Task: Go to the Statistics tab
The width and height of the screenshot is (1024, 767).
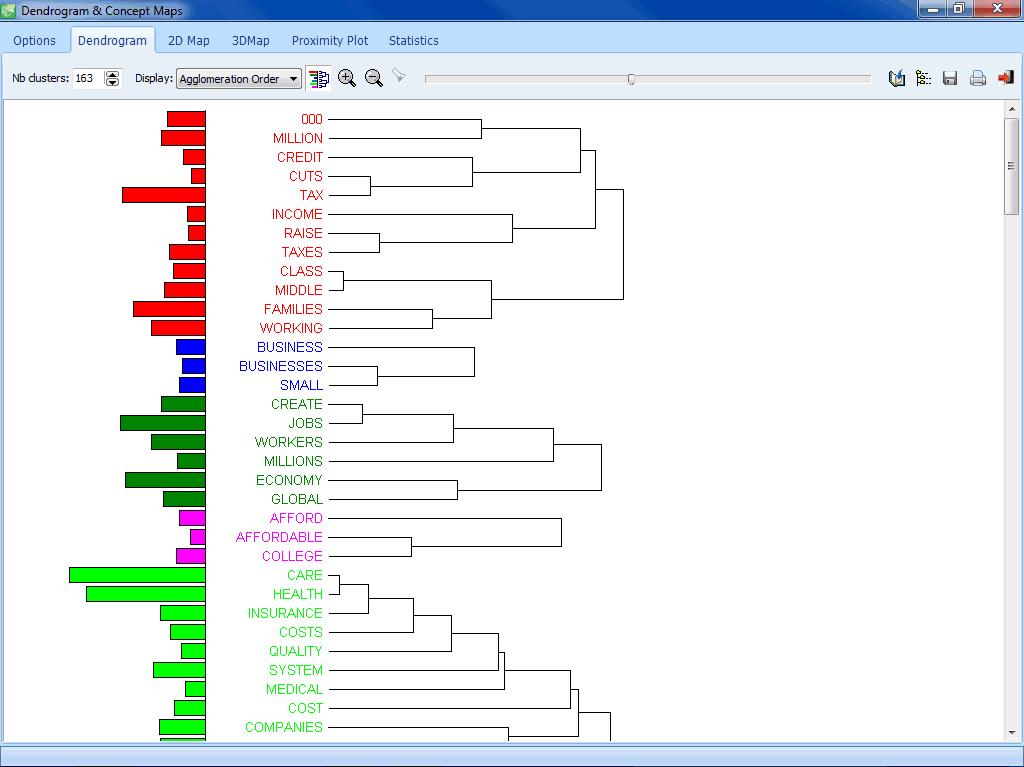Action: click(413, 41)
